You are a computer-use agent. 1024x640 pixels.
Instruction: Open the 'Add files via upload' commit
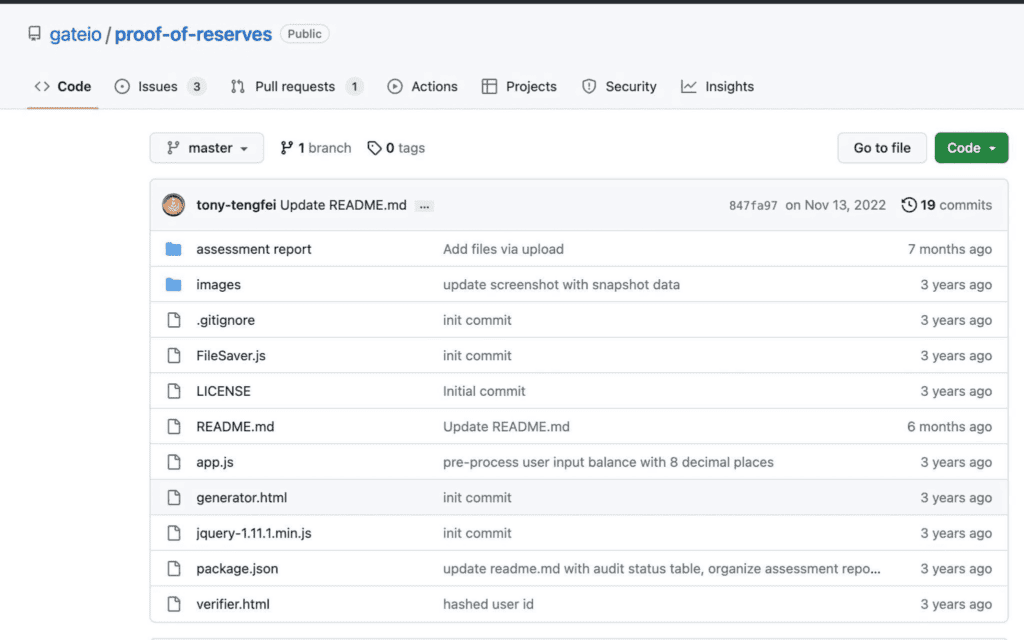[x=503, y=249]
